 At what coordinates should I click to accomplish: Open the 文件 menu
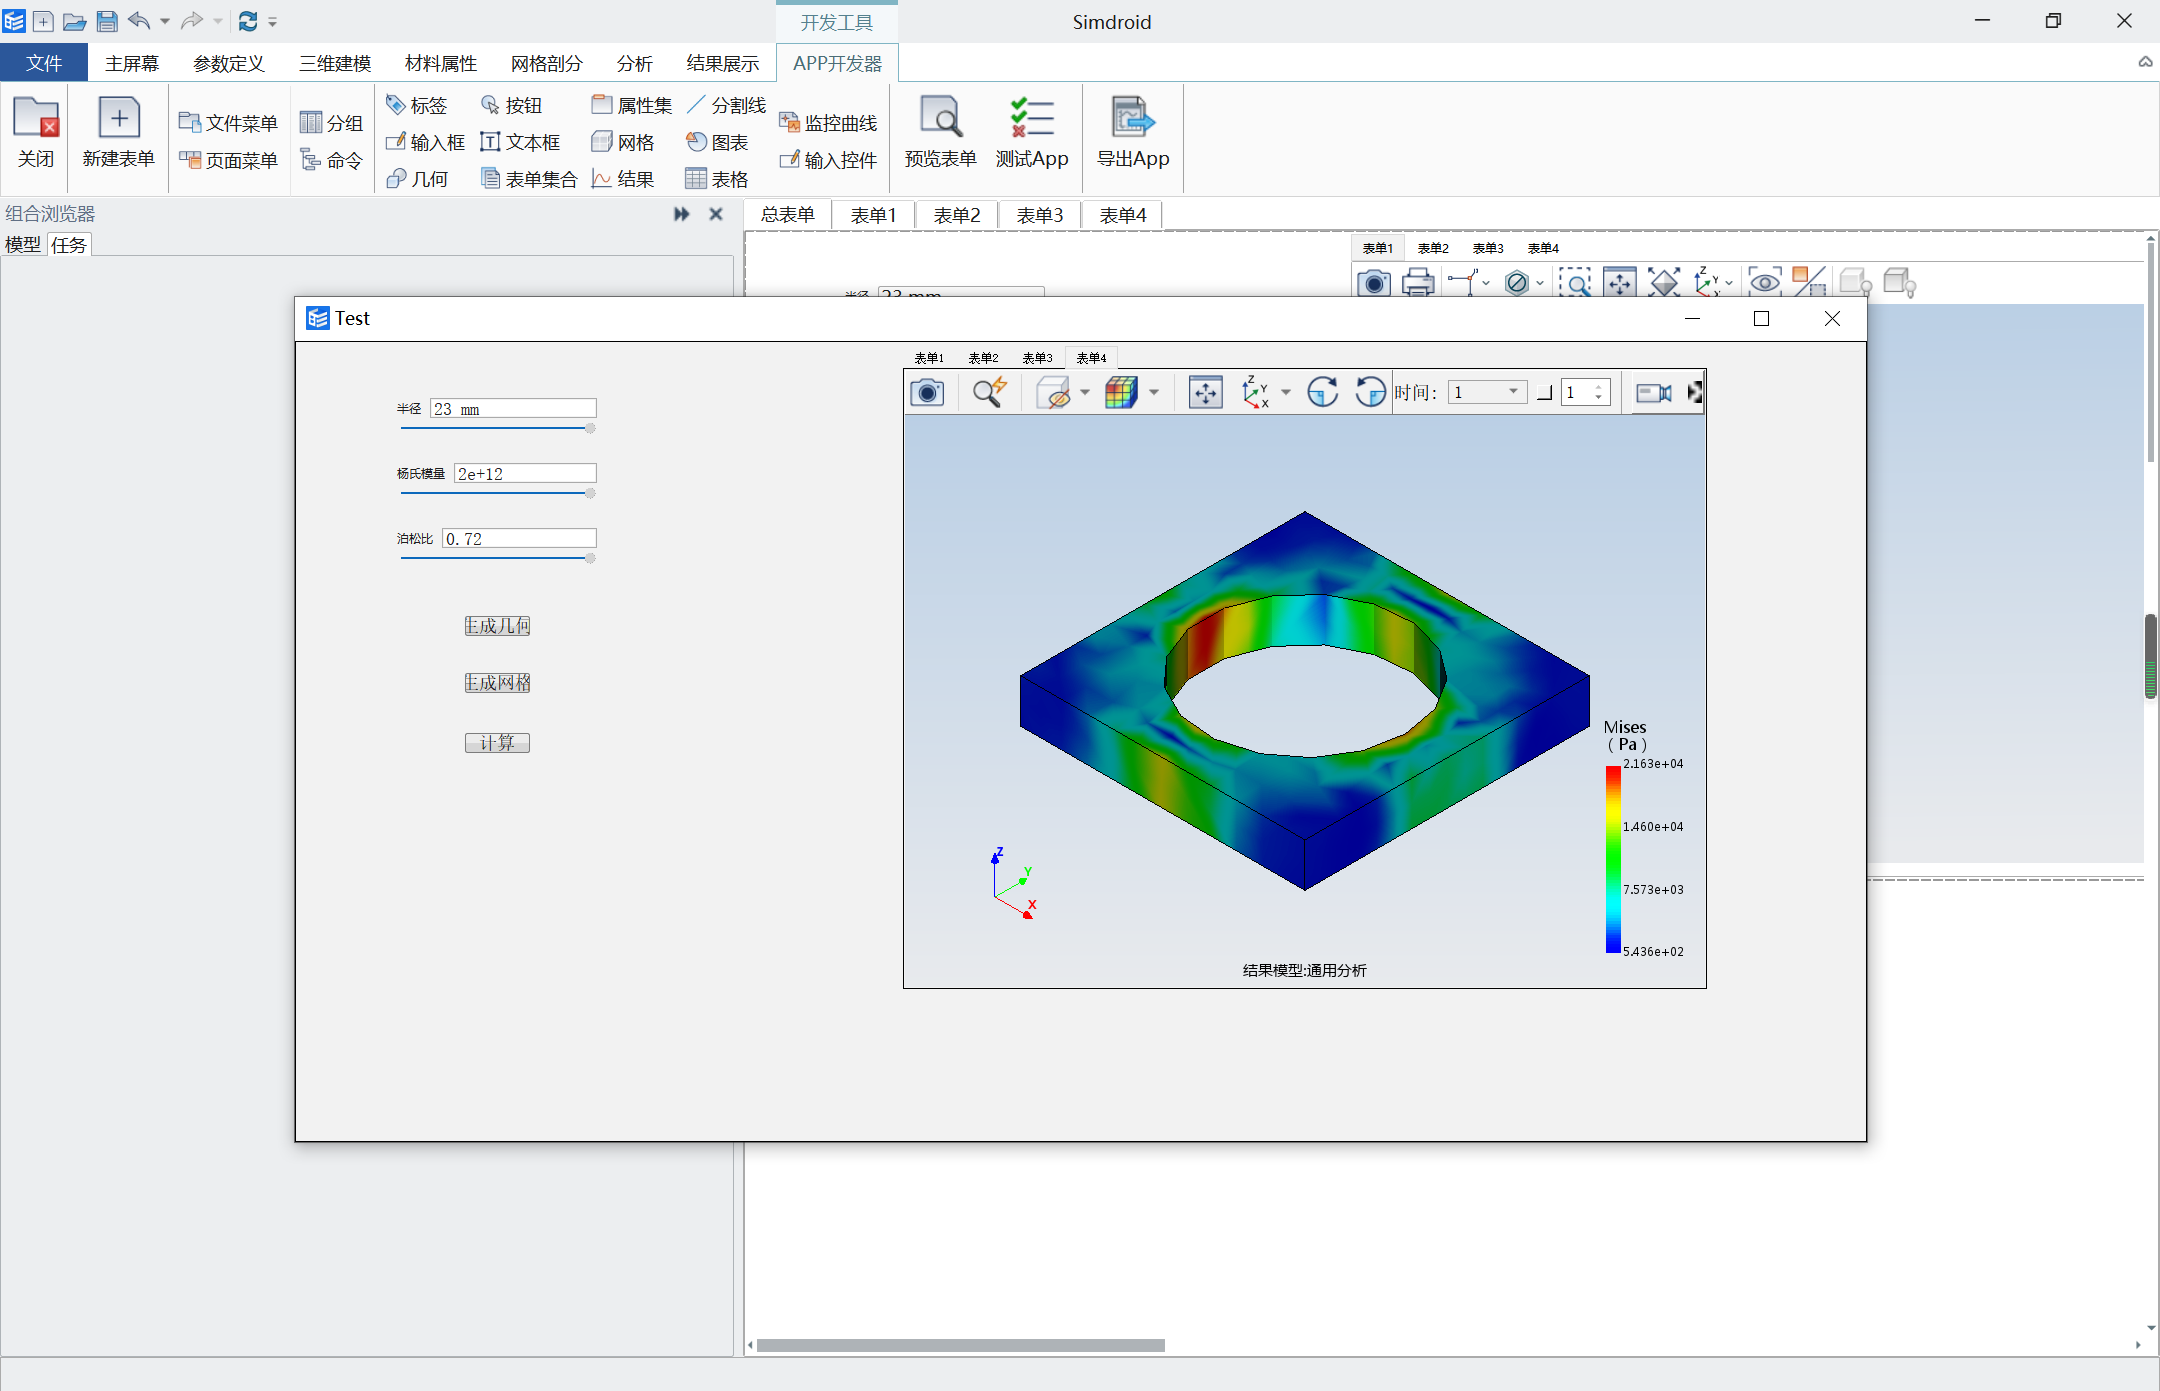point(44,63)
